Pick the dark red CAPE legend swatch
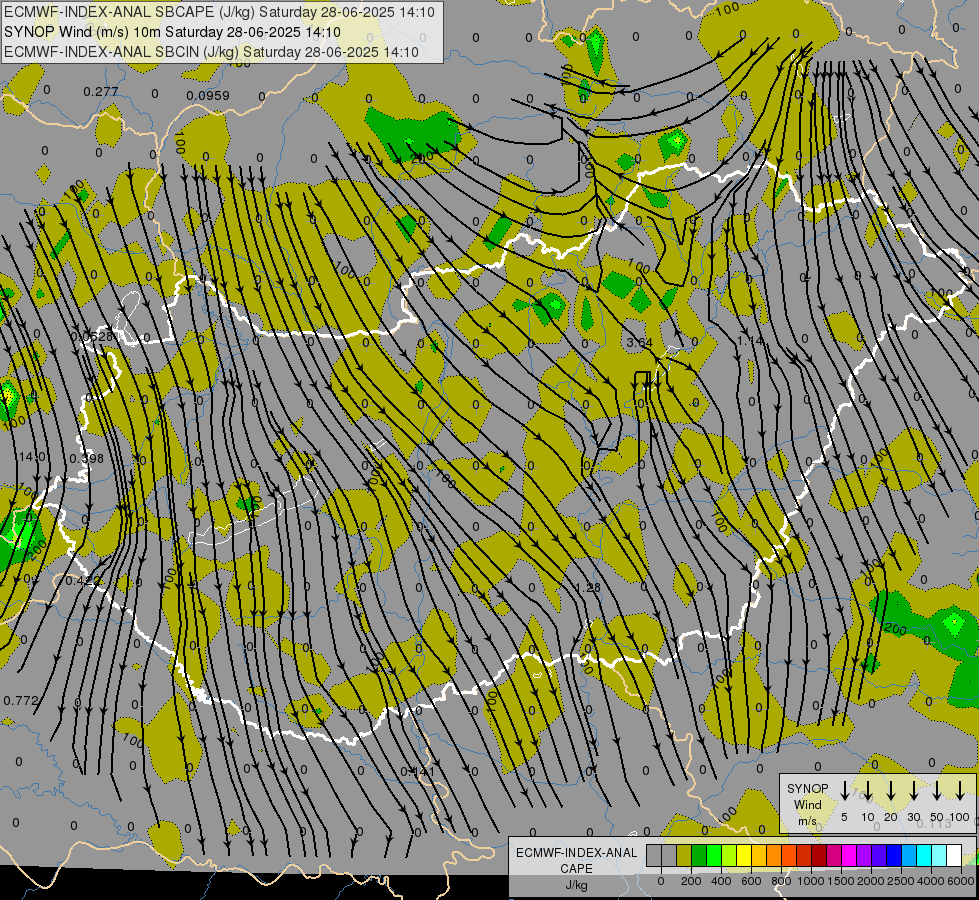This screenshot has height=900, width=979. point(819,855)
